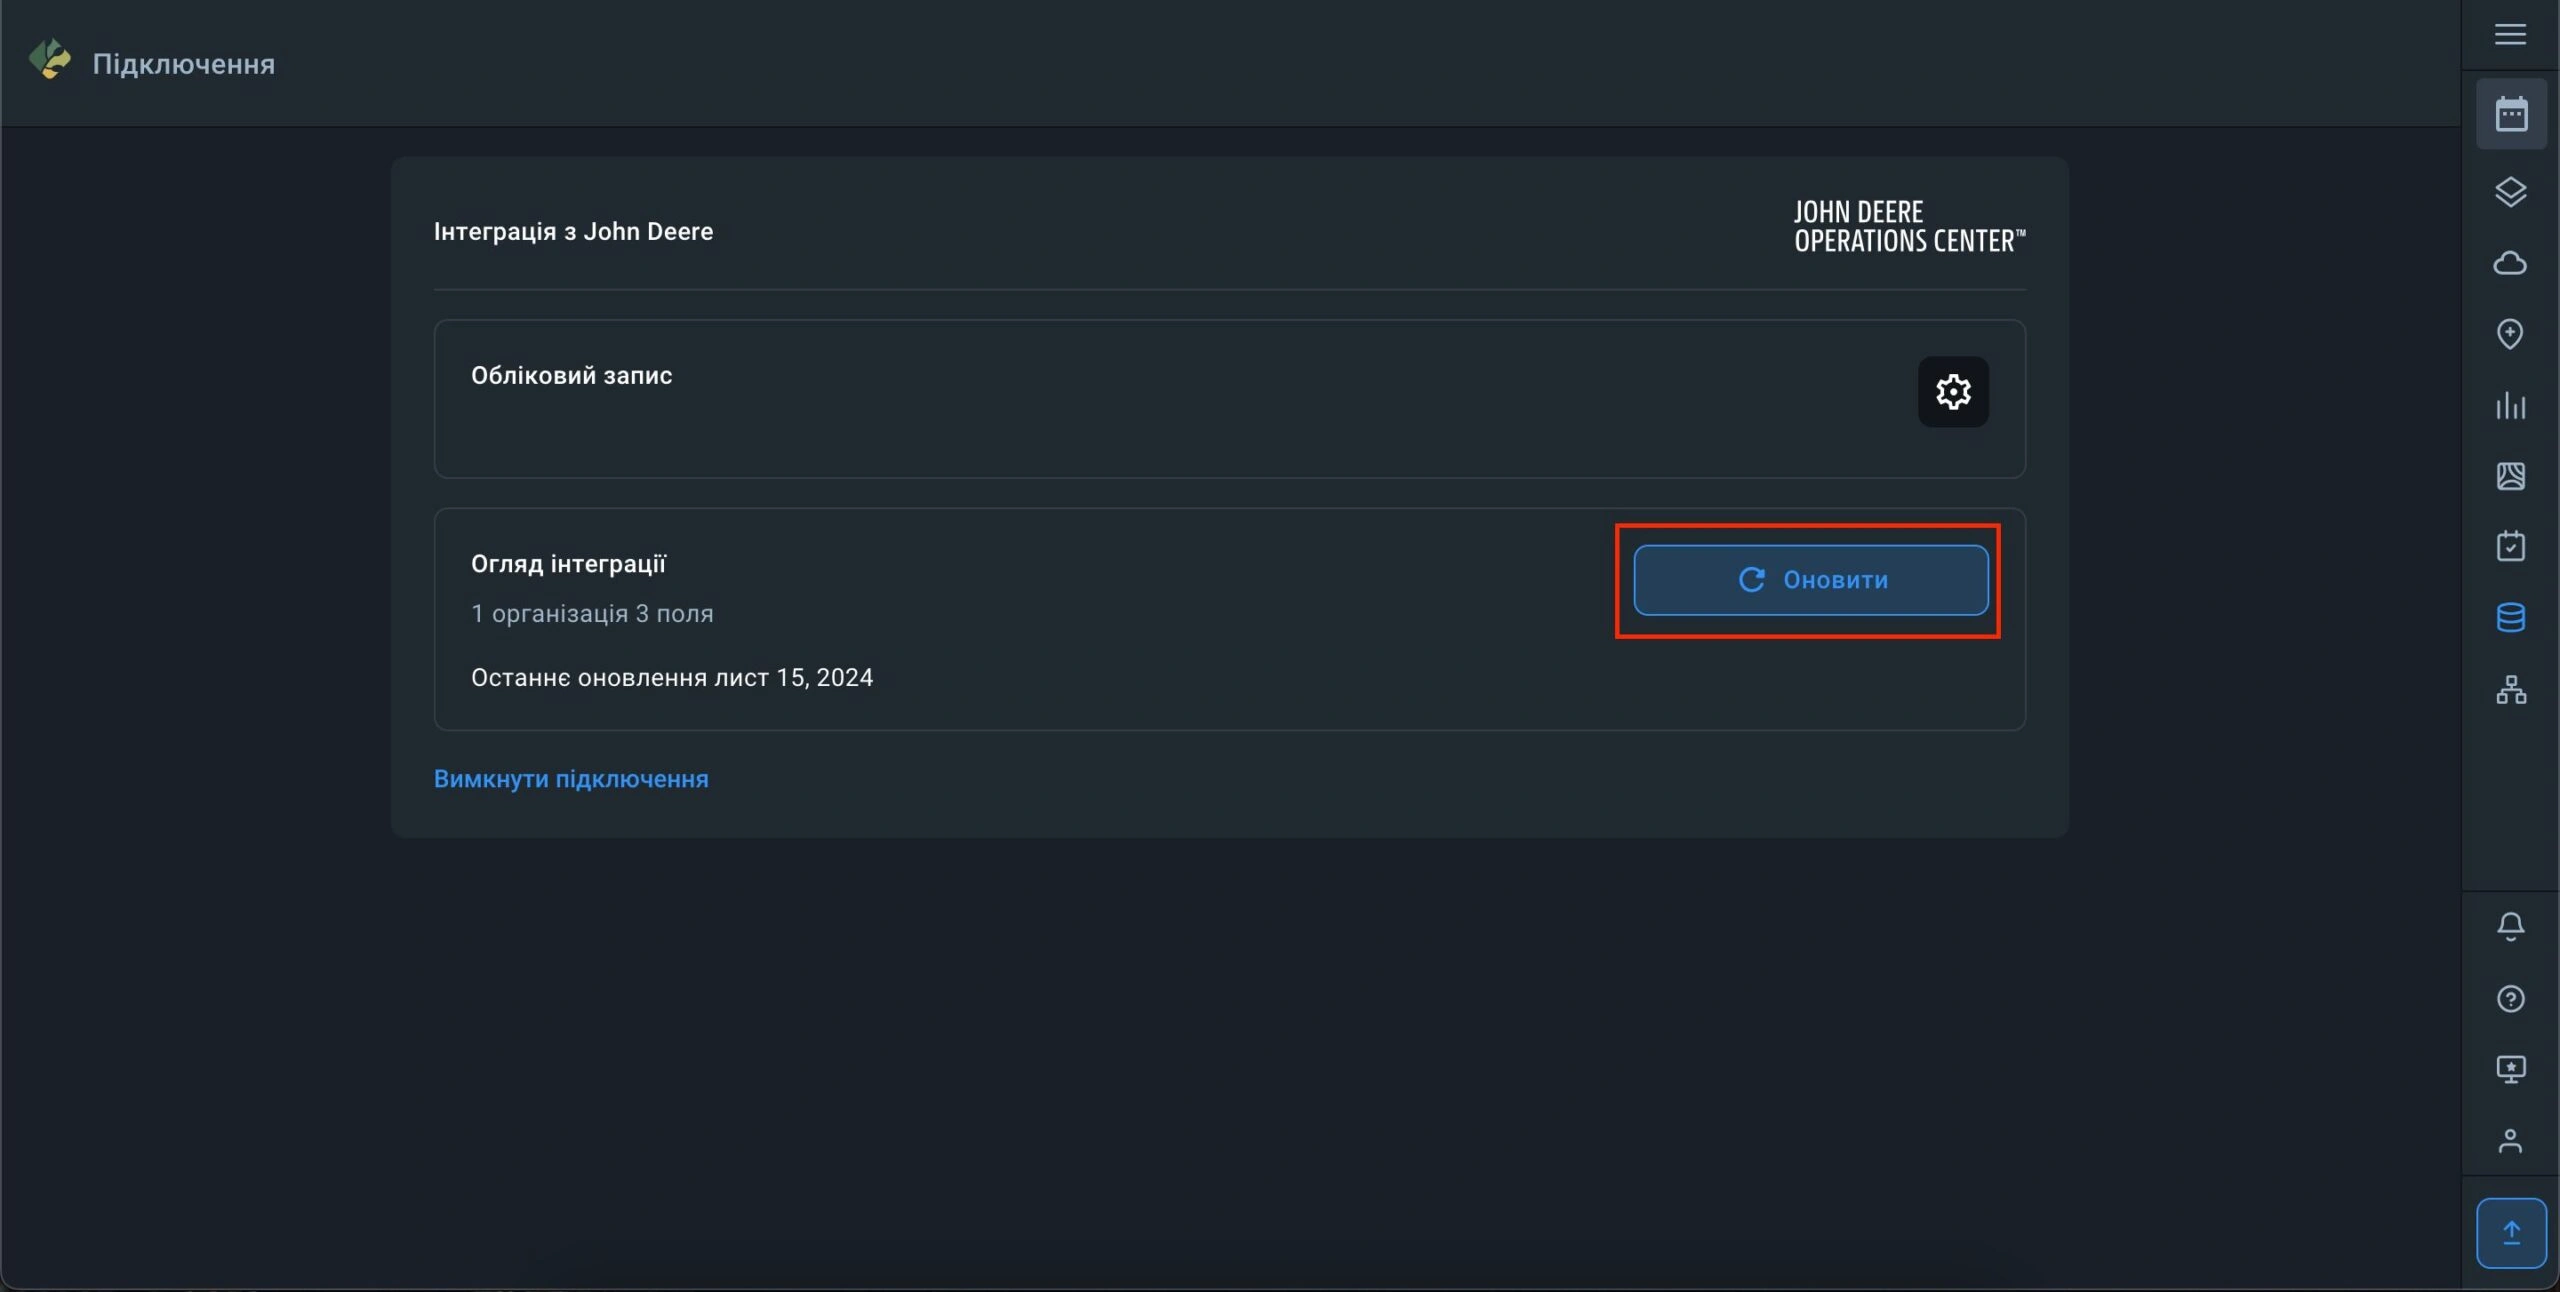Select the map pin location icon
Screen dimensions: 2560x1292
tap(2510, 334)
